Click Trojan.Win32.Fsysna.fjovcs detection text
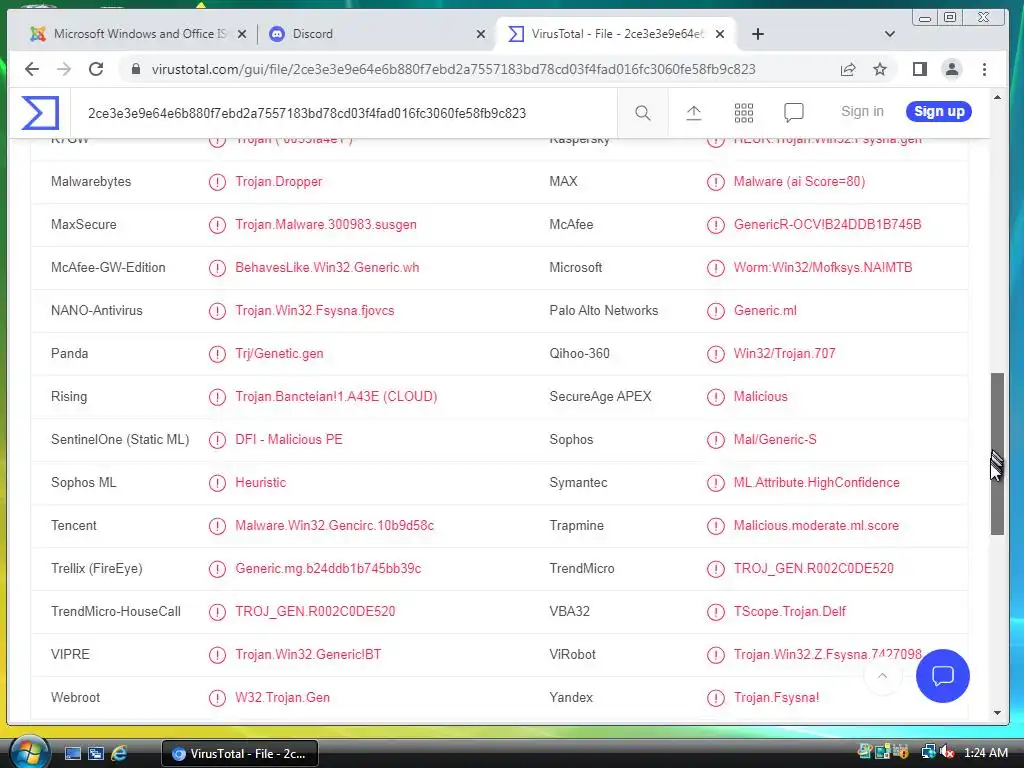The image size is (1024, 768). pos(315,311)
